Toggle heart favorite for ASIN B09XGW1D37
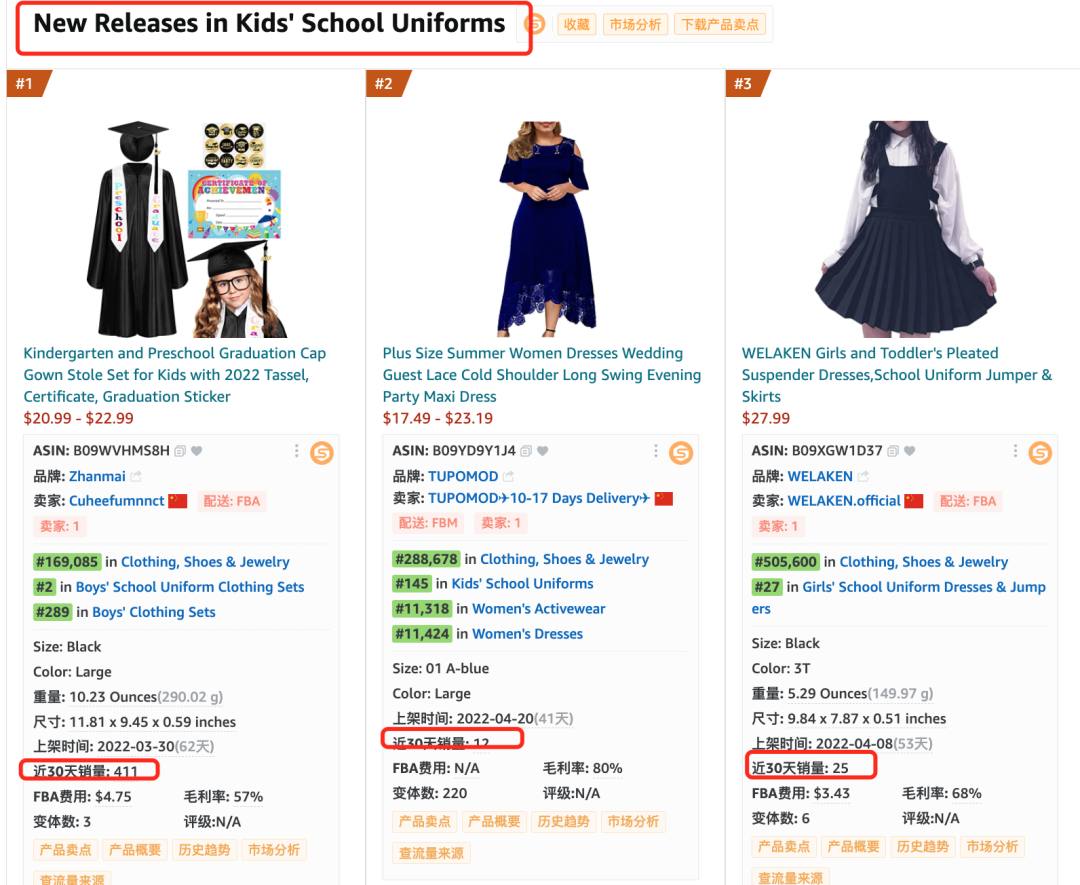1080x885 pixels. pyautogui.click(x=910, y=451)
